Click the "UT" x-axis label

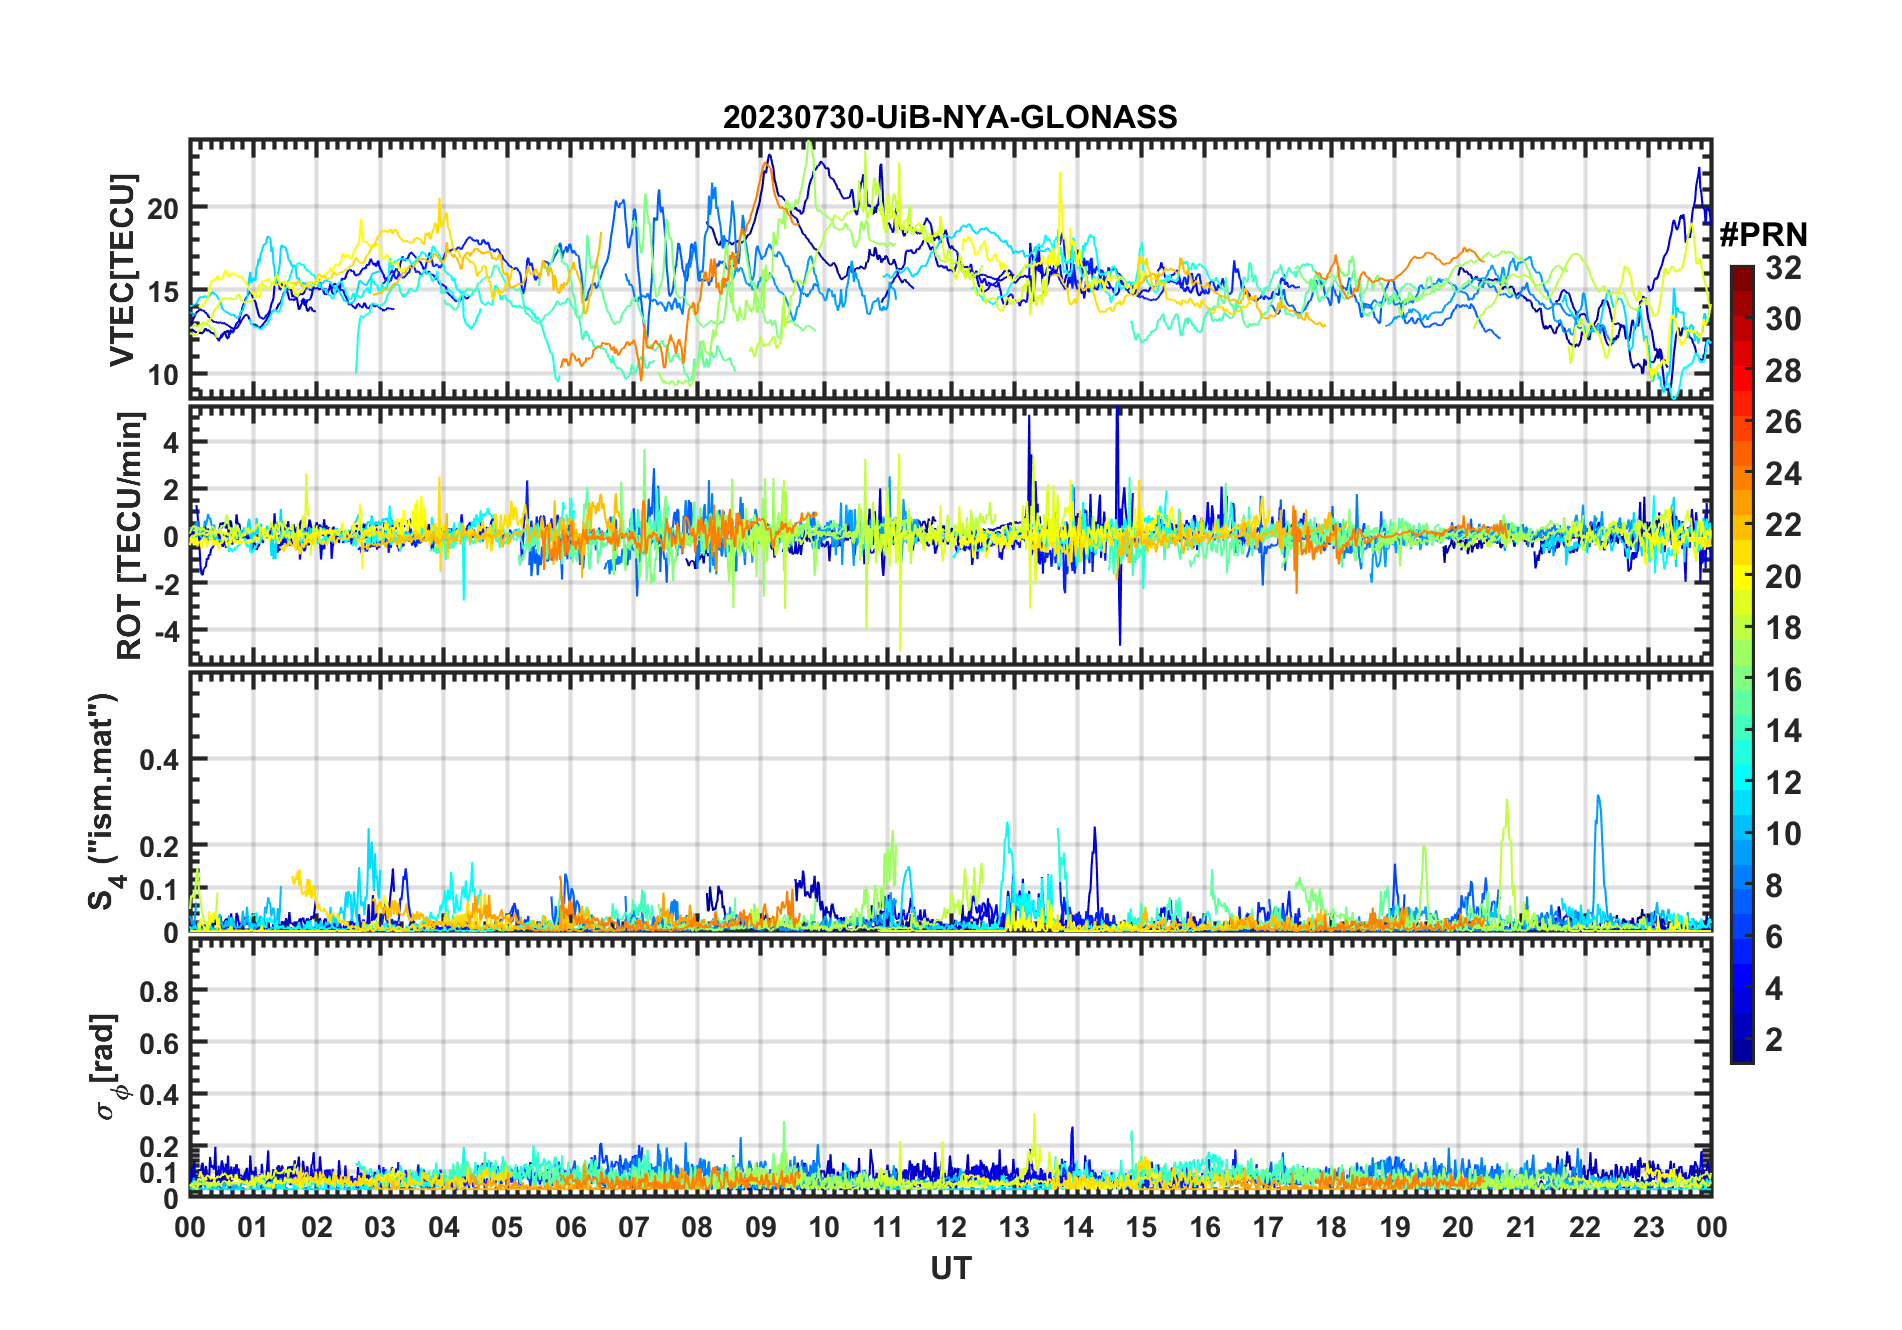click(x=951, y=1268)
